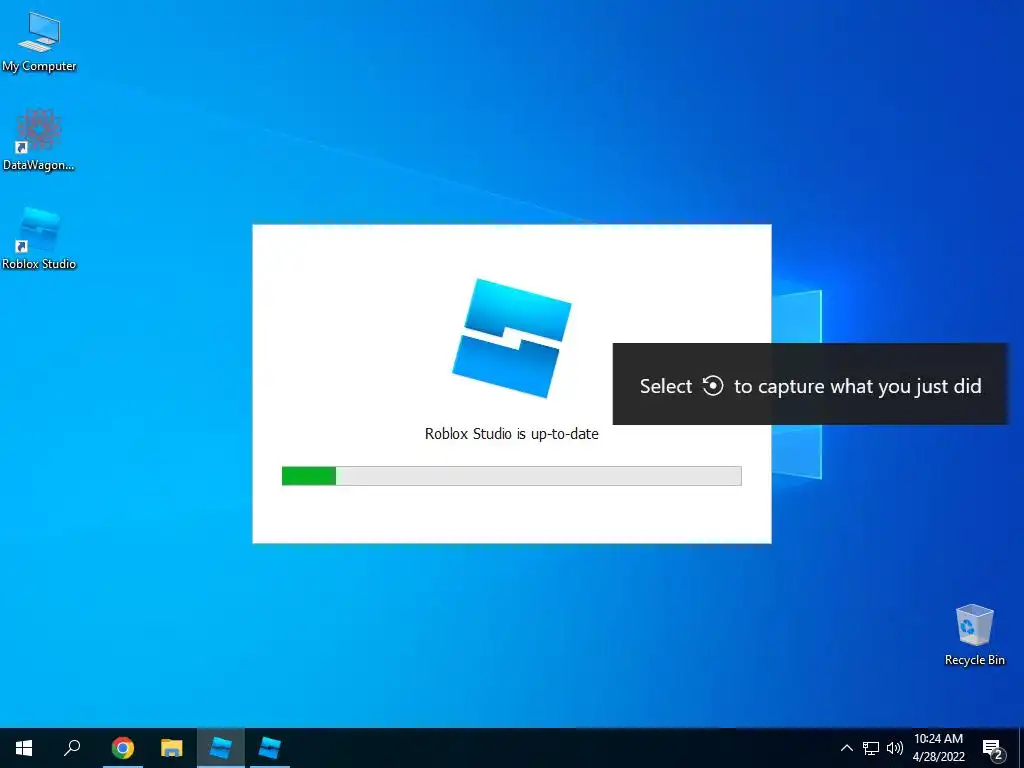Open the clock showing 10:24 AM
The image size is (1024, 768).
[938, 748]
